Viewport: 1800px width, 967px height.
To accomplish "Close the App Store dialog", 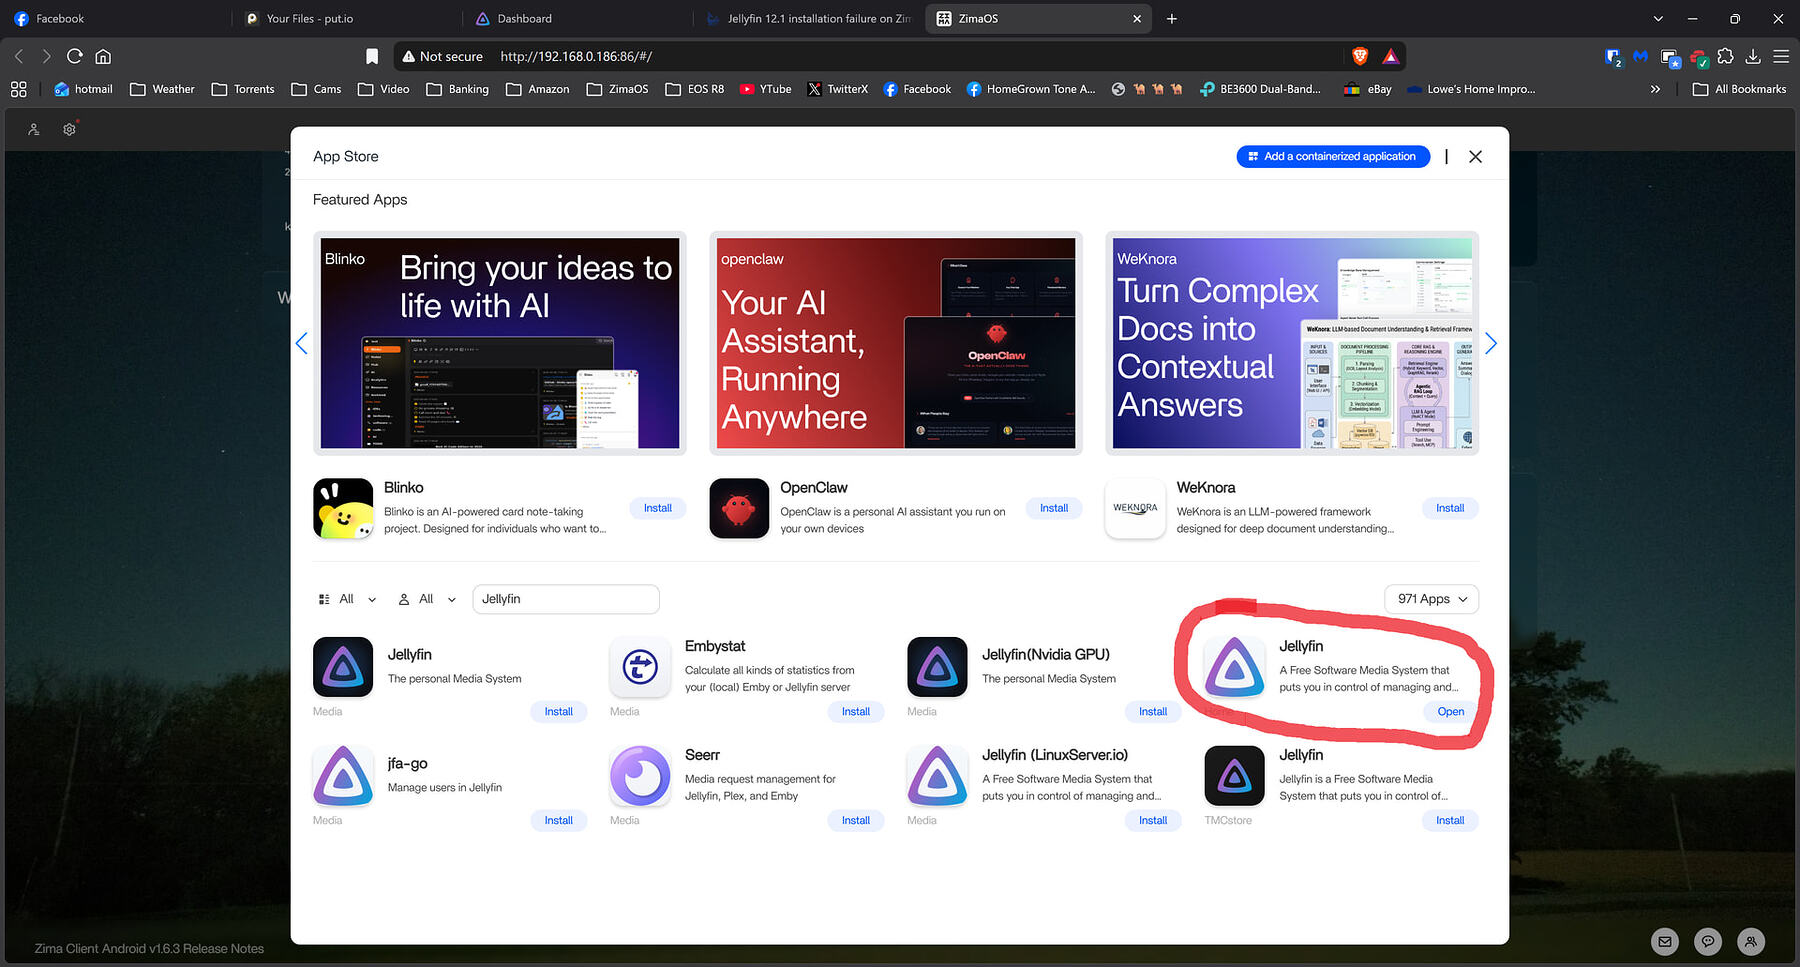I will pyautogui.click(x=1475, y=156).
